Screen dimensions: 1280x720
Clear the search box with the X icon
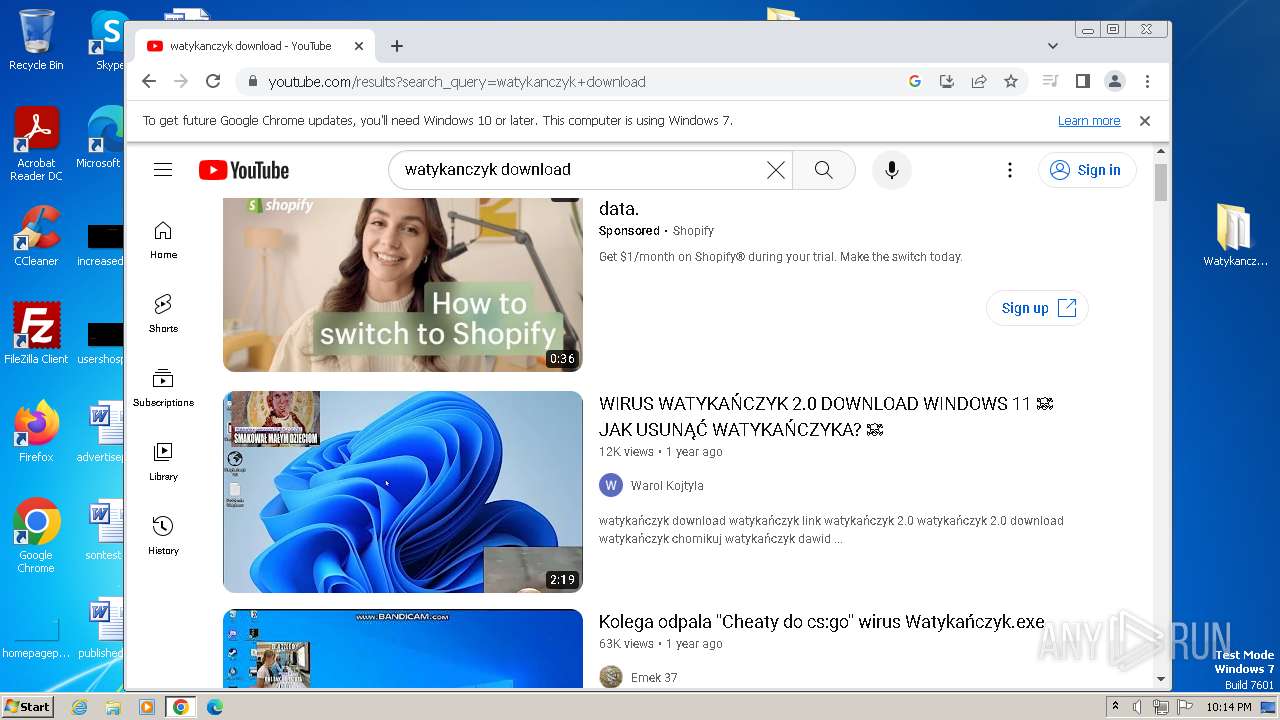point(776,170)
